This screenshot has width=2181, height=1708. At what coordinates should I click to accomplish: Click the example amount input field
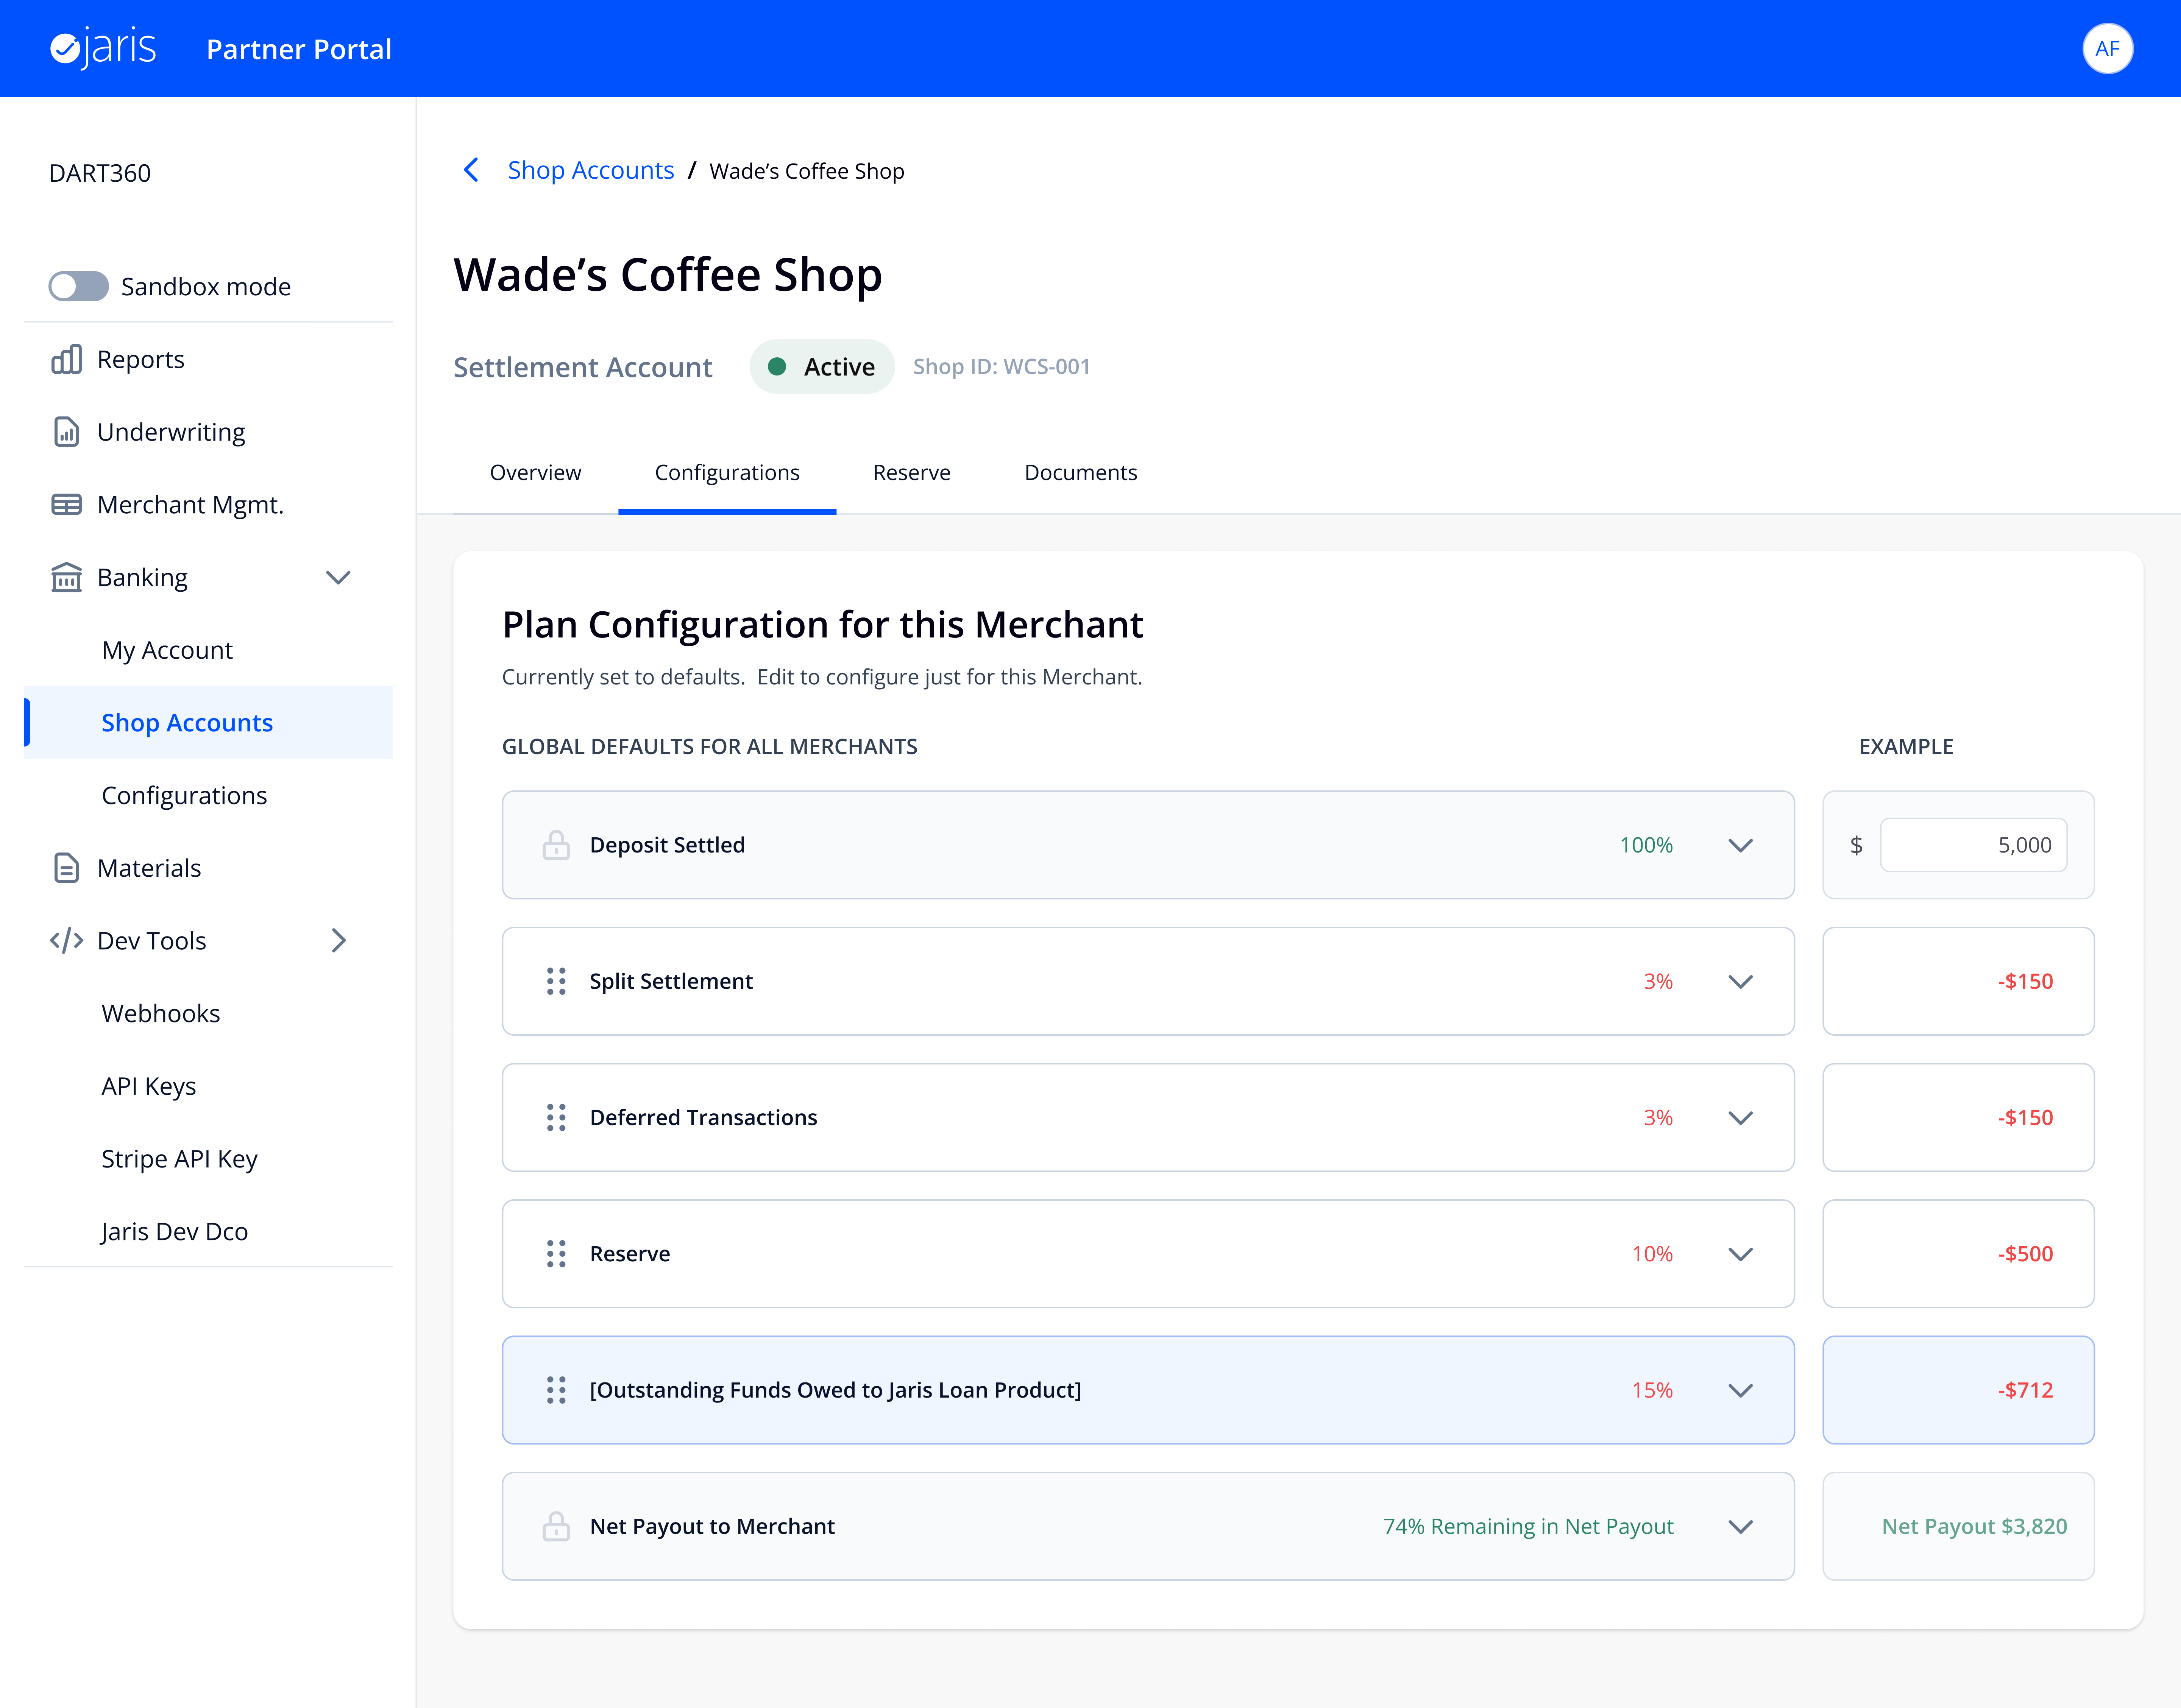coord(1973,845)
